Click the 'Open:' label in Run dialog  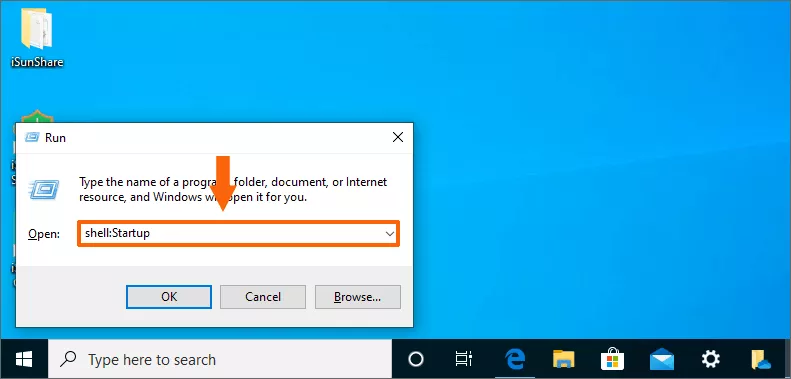point(44,234)
